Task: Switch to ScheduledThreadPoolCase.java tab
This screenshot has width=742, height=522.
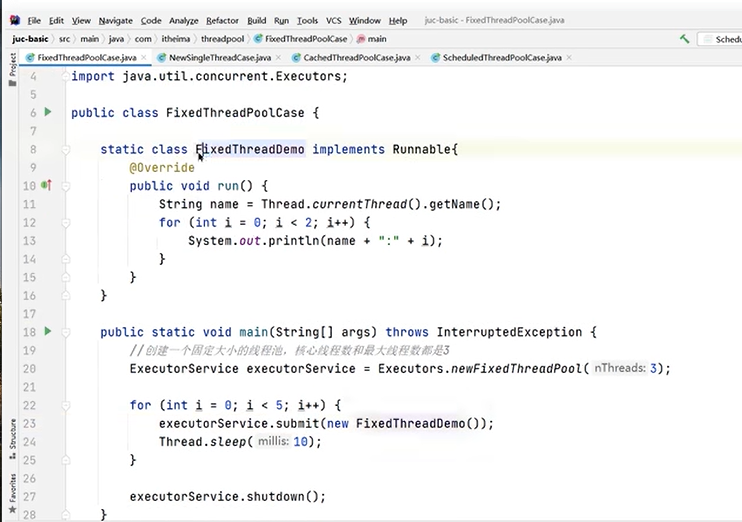Action: (x=502, y=58)
